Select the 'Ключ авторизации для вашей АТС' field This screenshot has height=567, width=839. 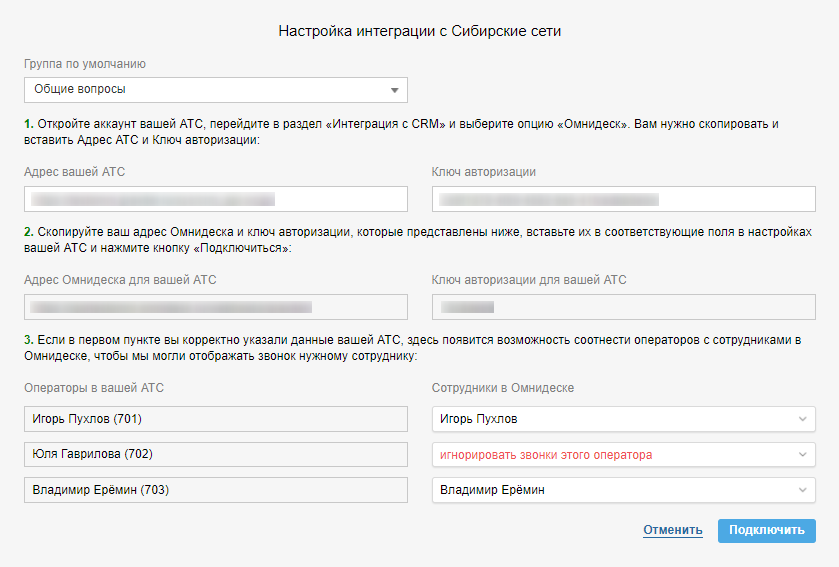click(x=623, y=307)
